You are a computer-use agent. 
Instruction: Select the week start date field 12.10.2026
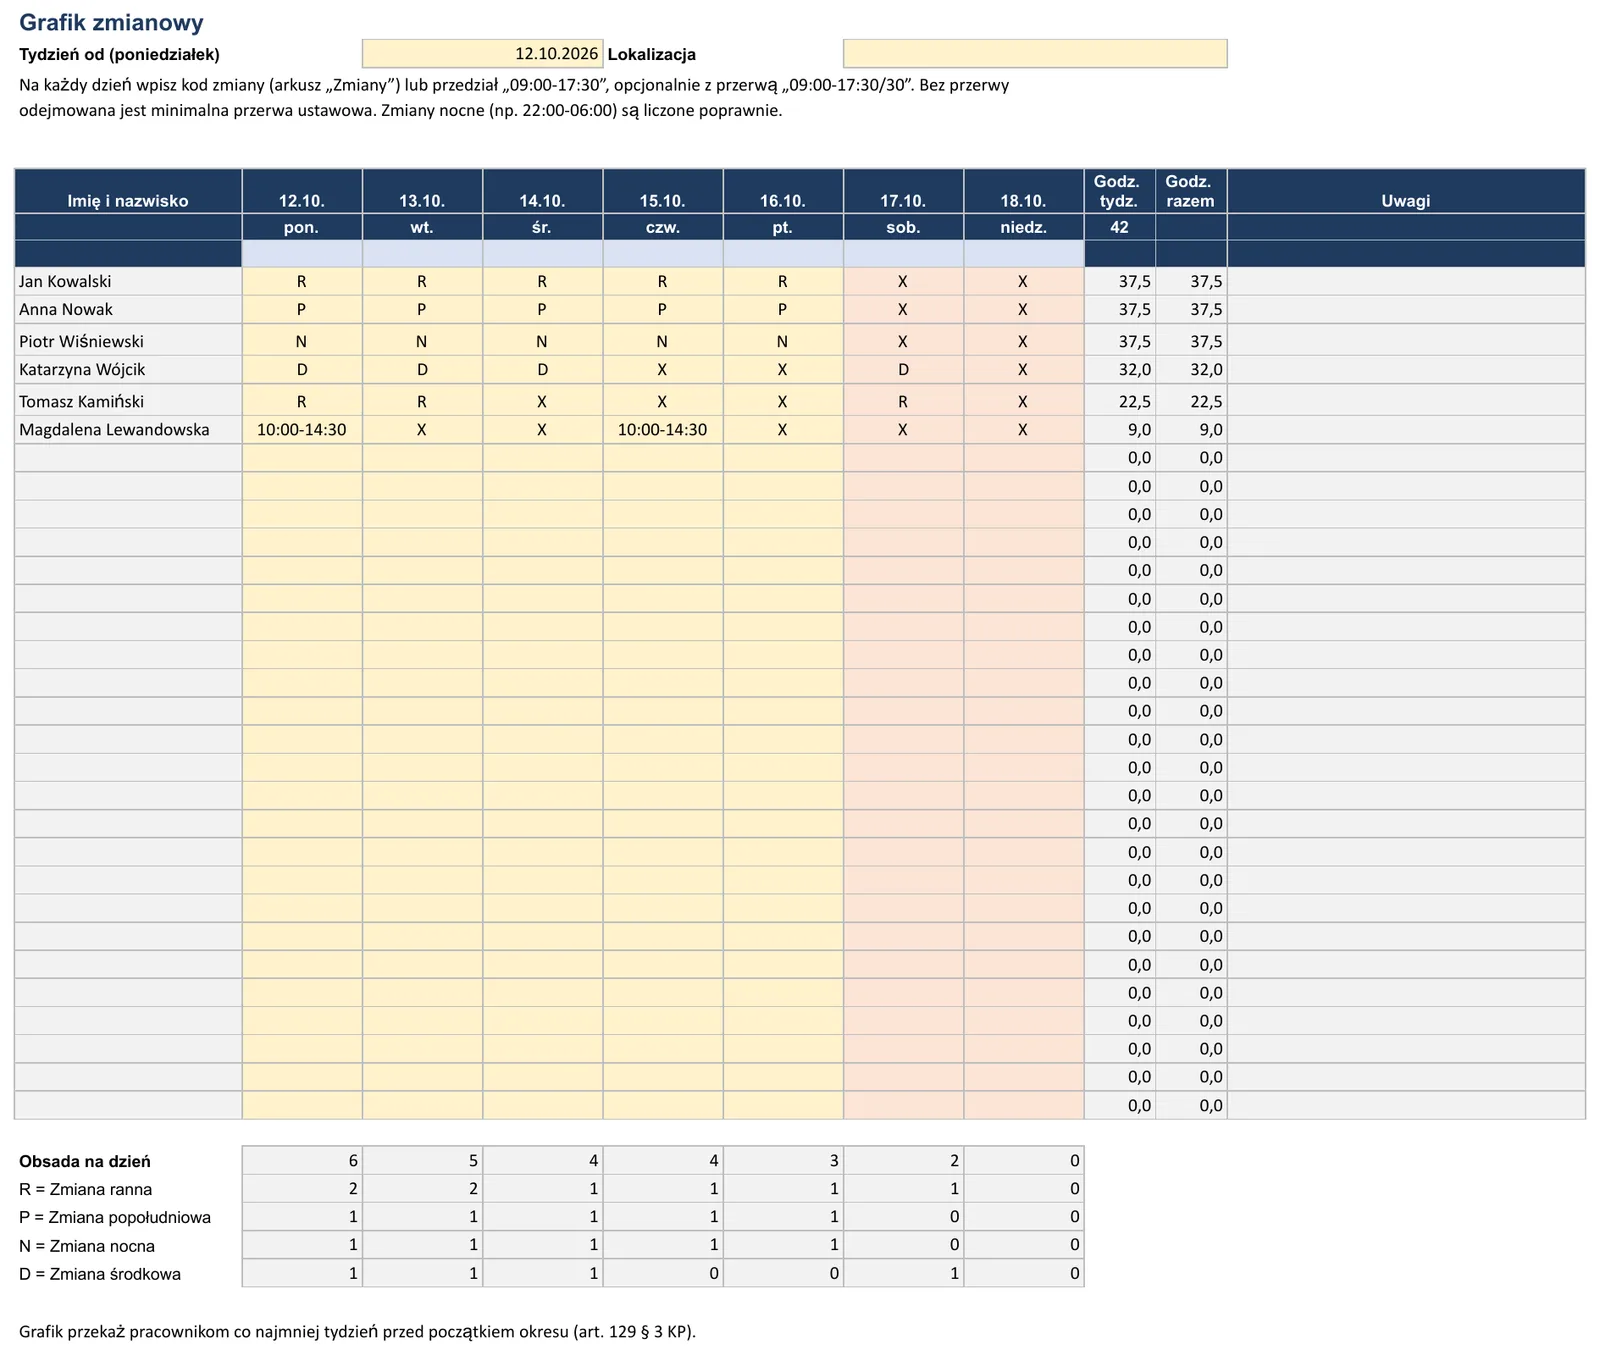click(482, 54)
